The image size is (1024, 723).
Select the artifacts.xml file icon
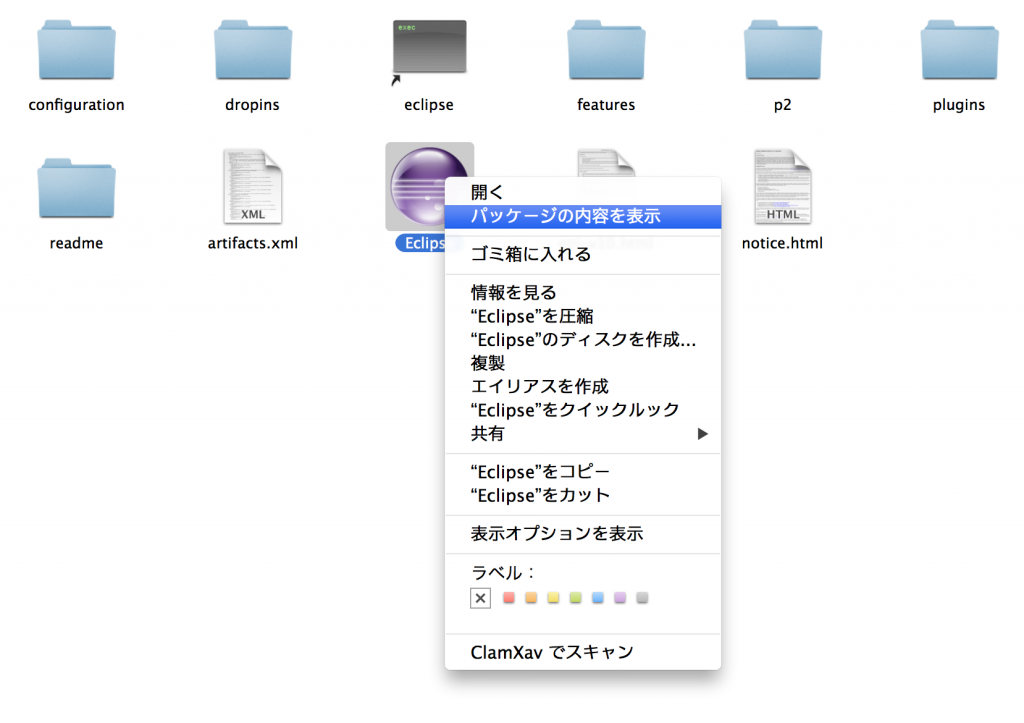[253, 186]
